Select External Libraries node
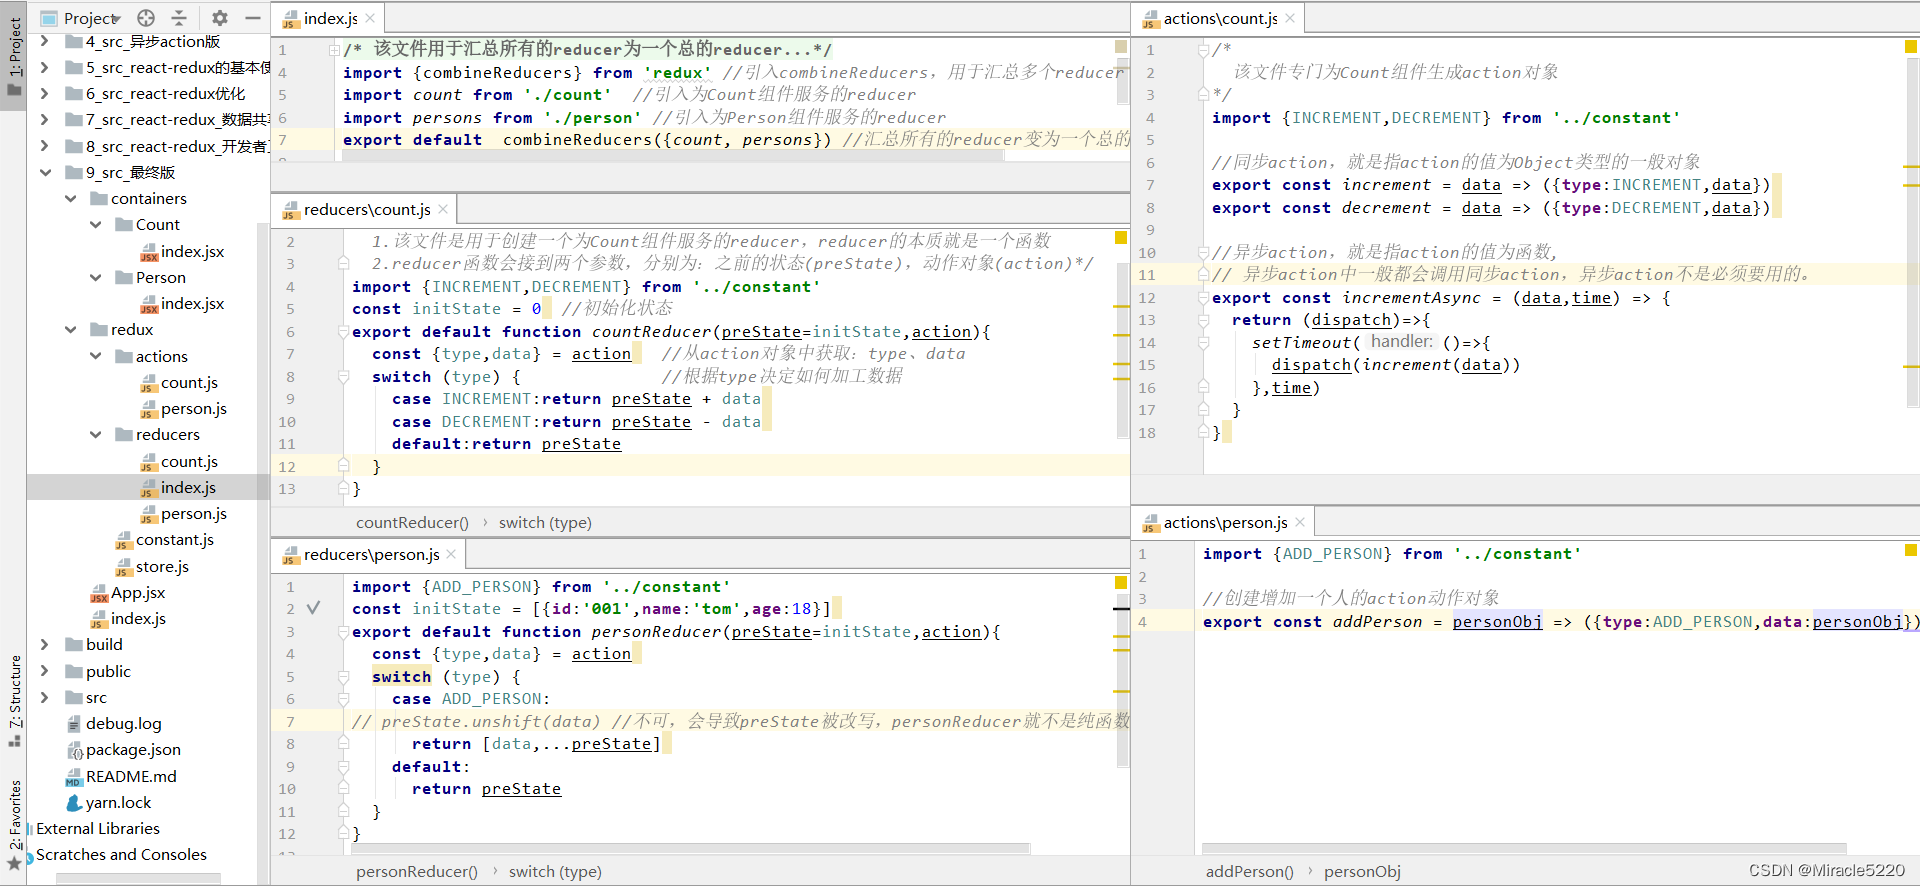The width and height of the screenshot is (1920, 886). (x=98, y=828)
